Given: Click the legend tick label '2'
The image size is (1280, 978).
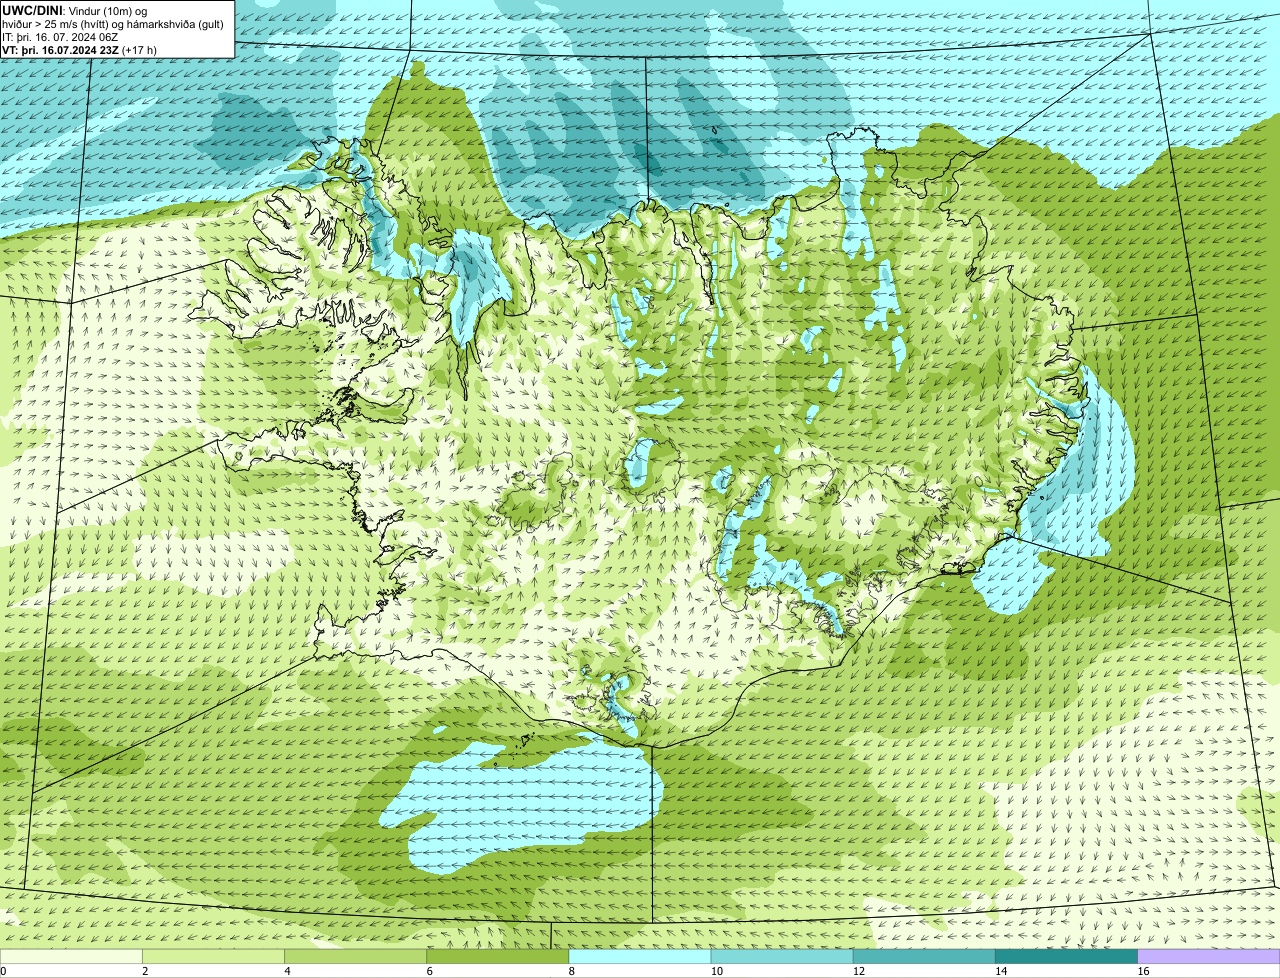Looking at the screenshot, I should click(x=145, y=971).
